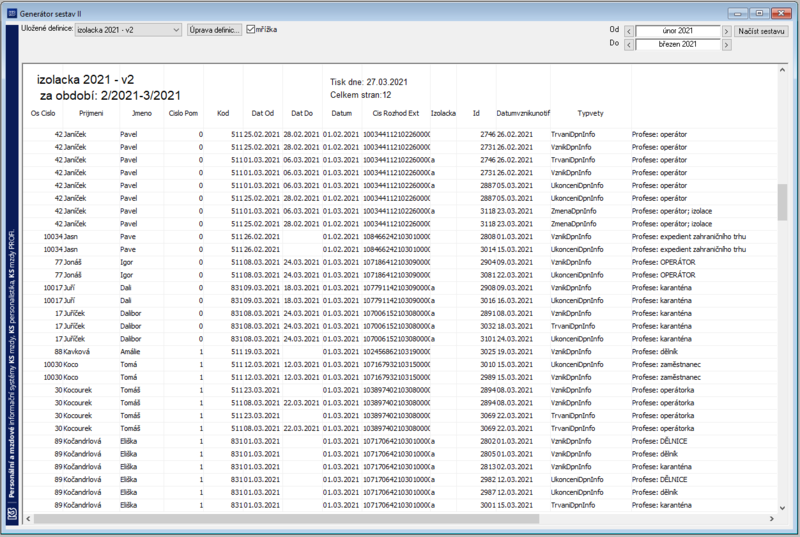Click the horizontal scrollbar left arrow
Image resolution: width=800 pixels, height=537 pixels.
click(x=29, y=519)
